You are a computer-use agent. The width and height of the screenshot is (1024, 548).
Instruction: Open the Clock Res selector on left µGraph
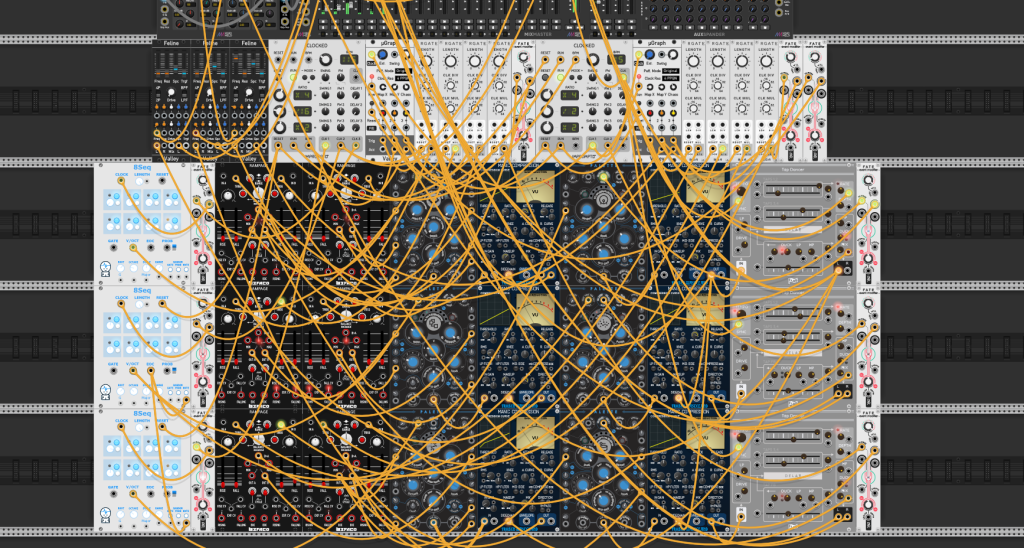(404, 78)
